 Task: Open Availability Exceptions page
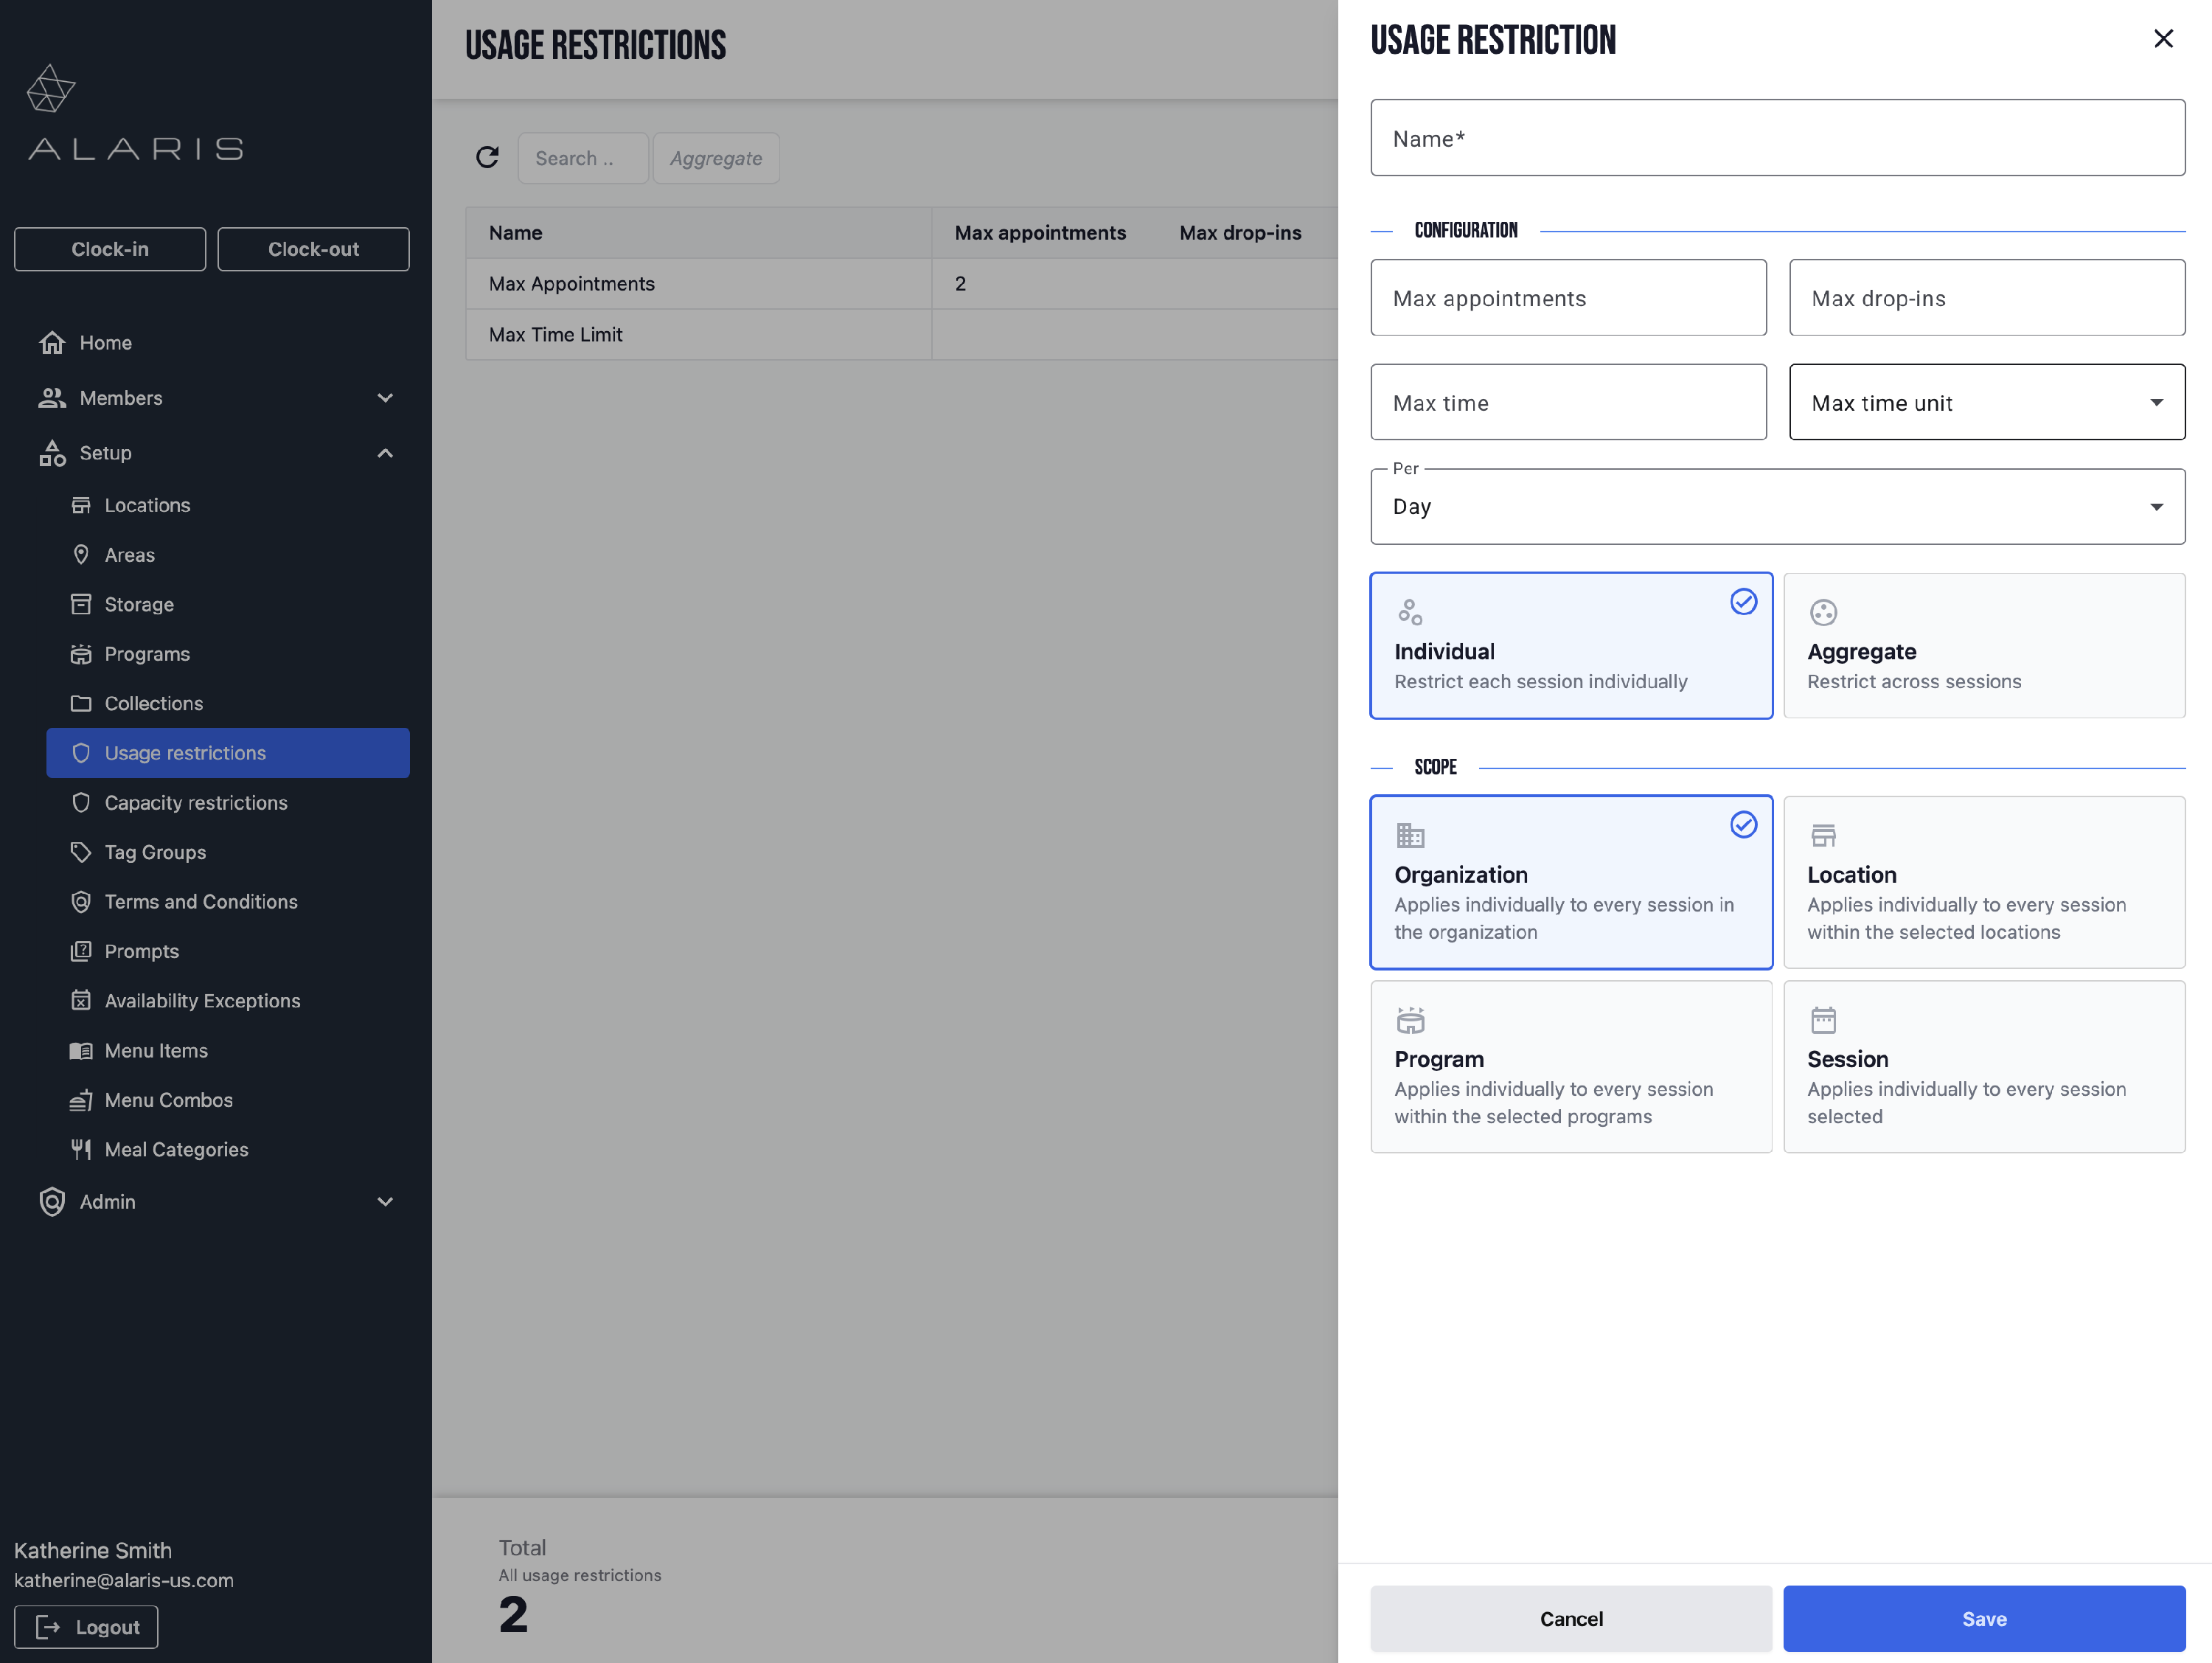228,1001
